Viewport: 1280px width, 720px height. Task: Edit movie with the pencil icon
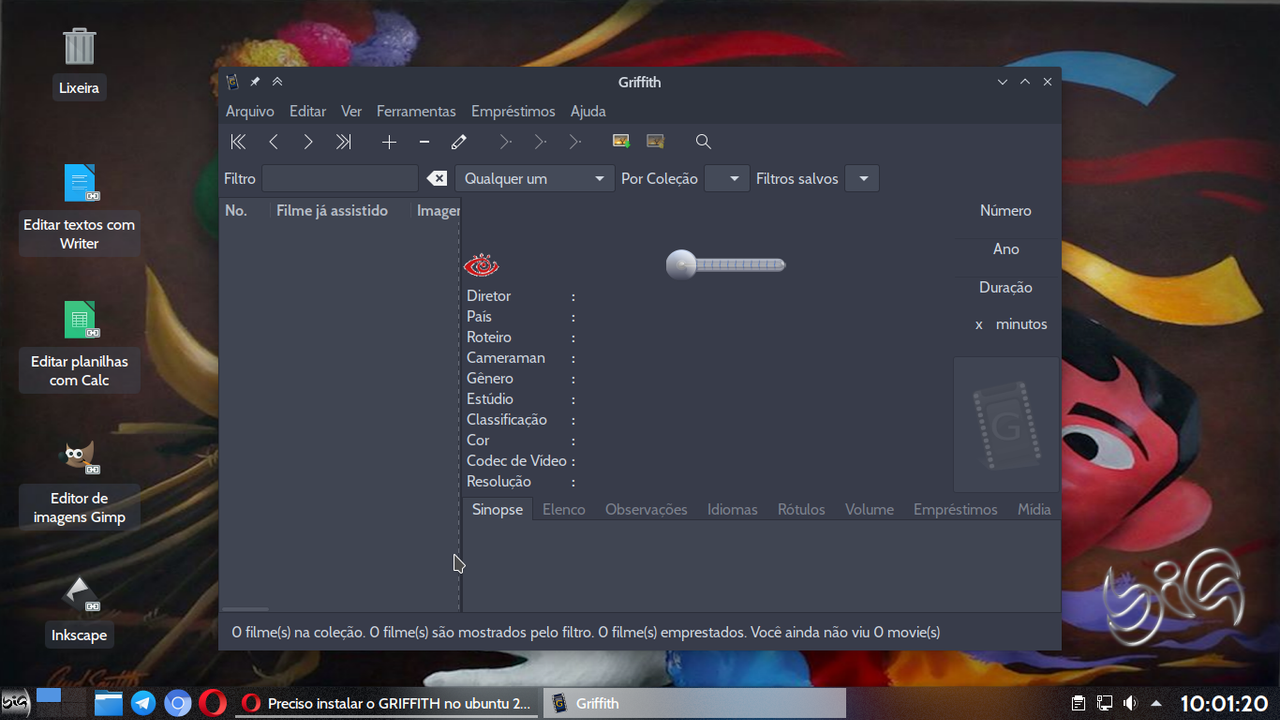click(x=459, y=142)
